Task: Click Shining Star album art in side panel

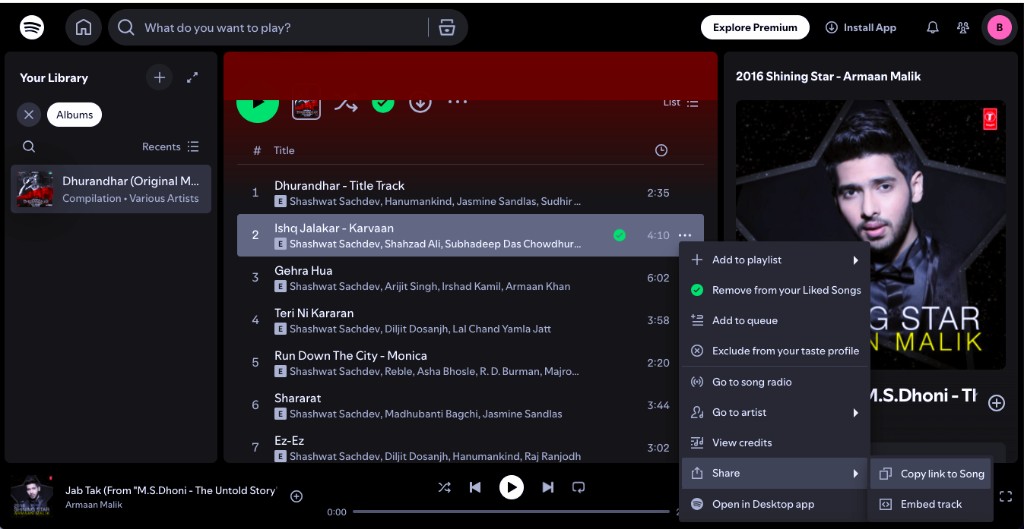Action: (871, 235)
